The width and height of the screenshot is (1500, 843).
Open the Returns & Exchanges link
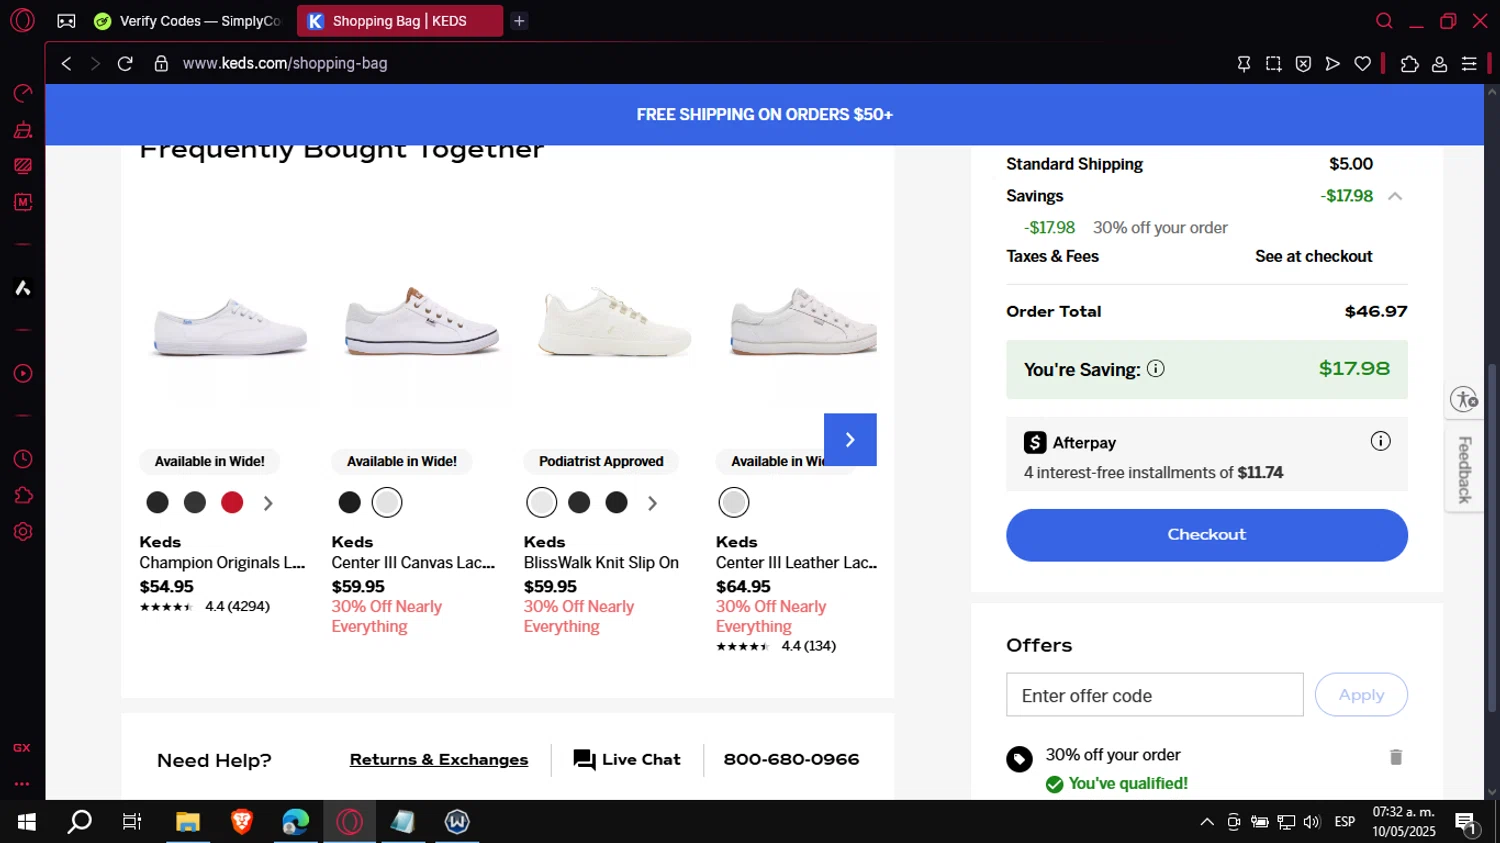tap(439, 760)
